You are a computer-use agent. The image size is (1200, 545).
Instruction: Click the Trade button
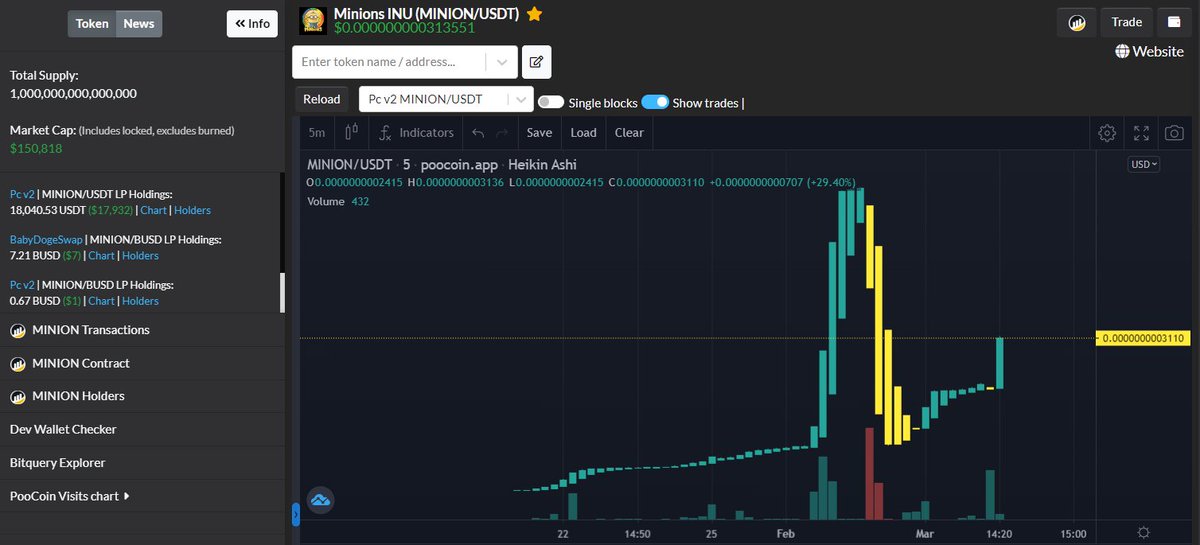(x=1126, y=22)
